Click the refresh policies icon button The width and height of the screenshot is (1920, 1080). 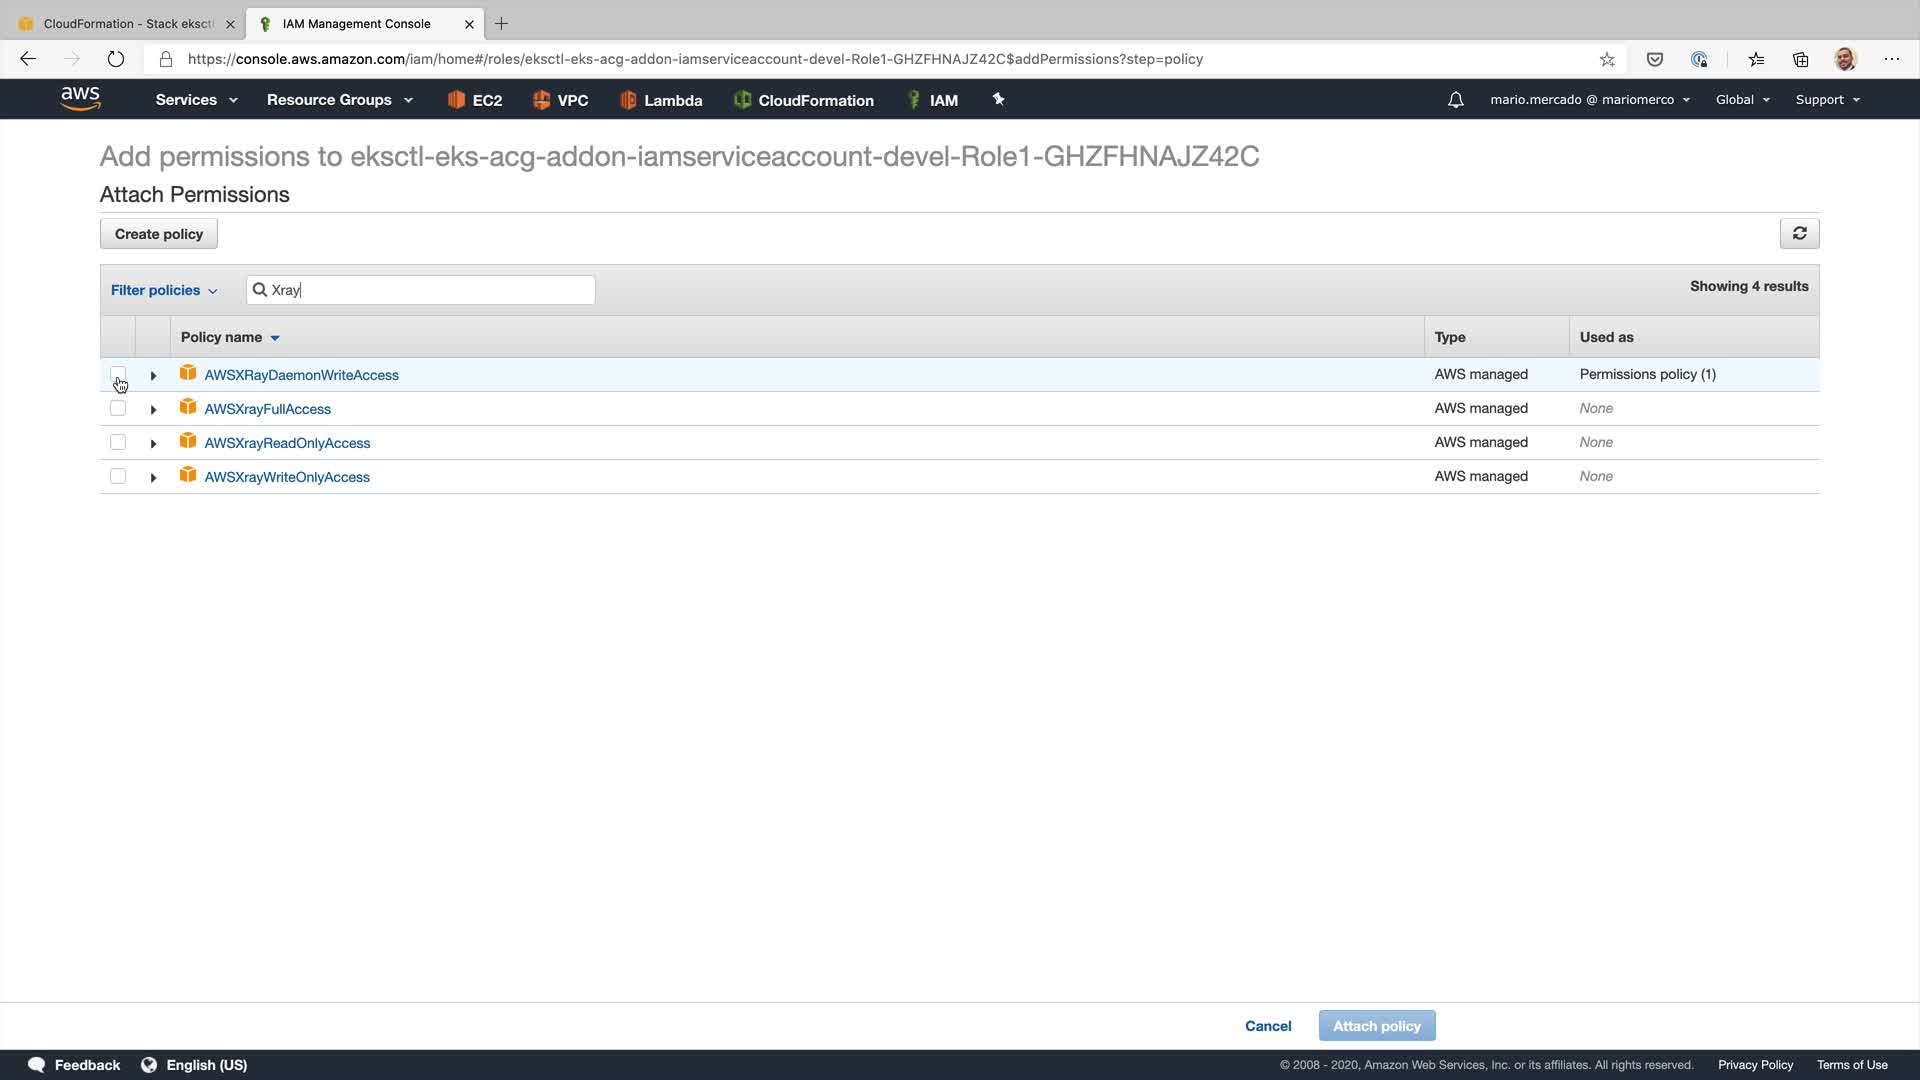coord(1799,233)
